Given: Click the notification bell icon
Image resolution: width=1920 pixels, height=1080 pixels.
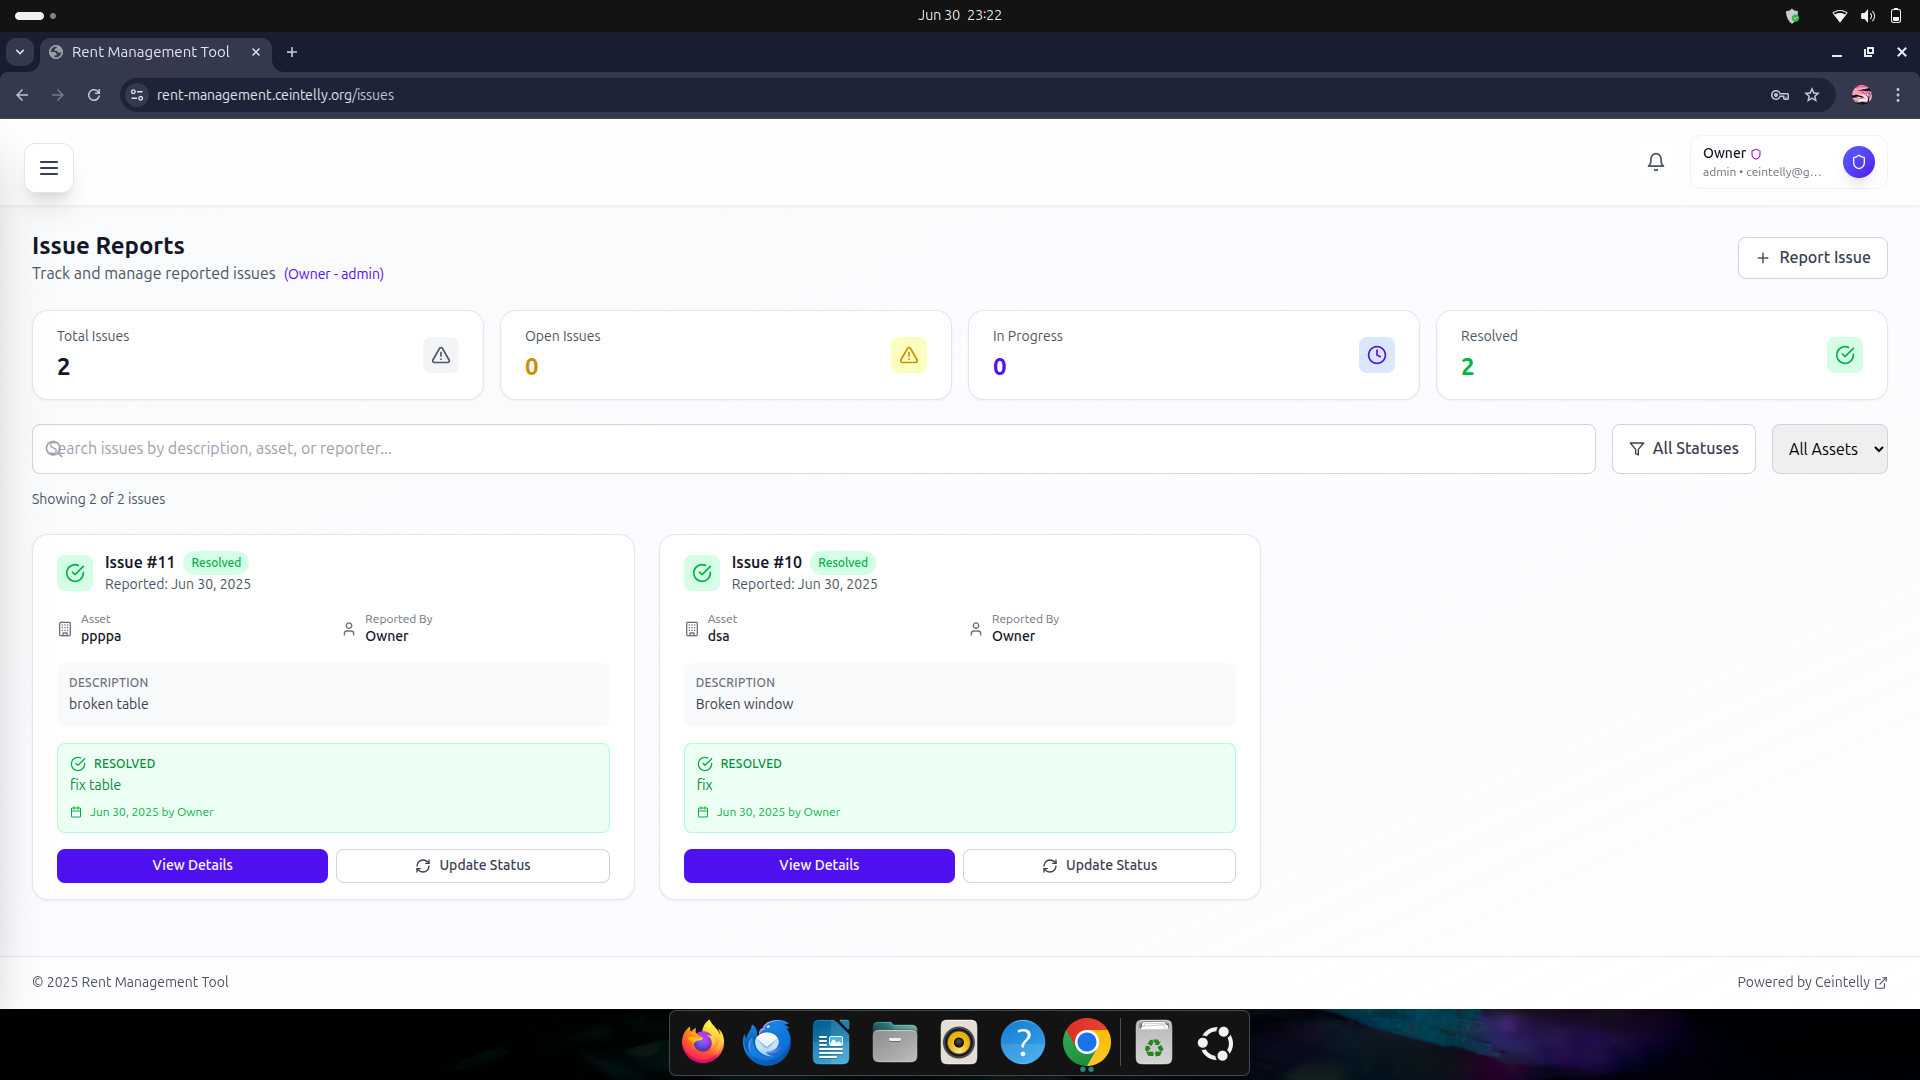Looking at the screenshot, I should [1656, 162].
